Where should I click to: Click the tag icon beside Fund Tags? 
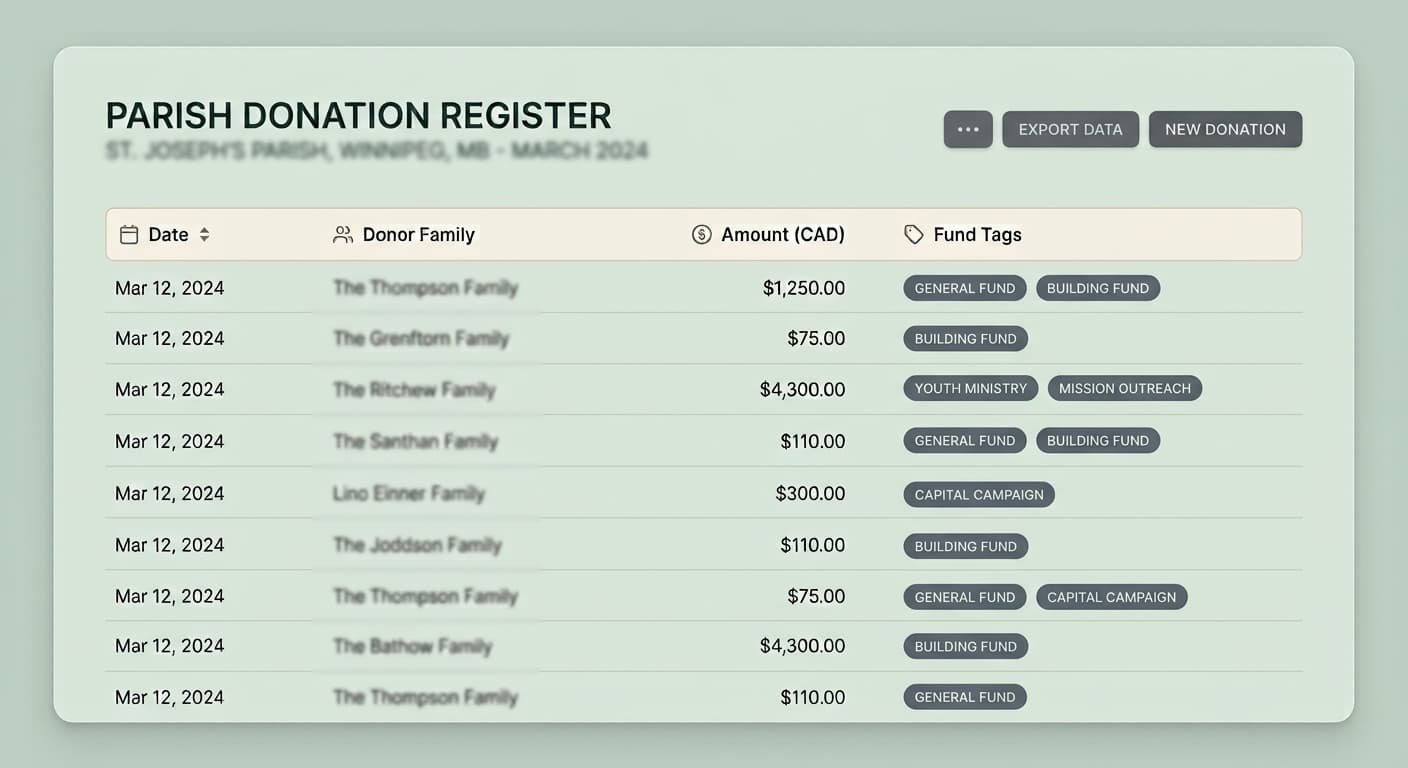914,235
